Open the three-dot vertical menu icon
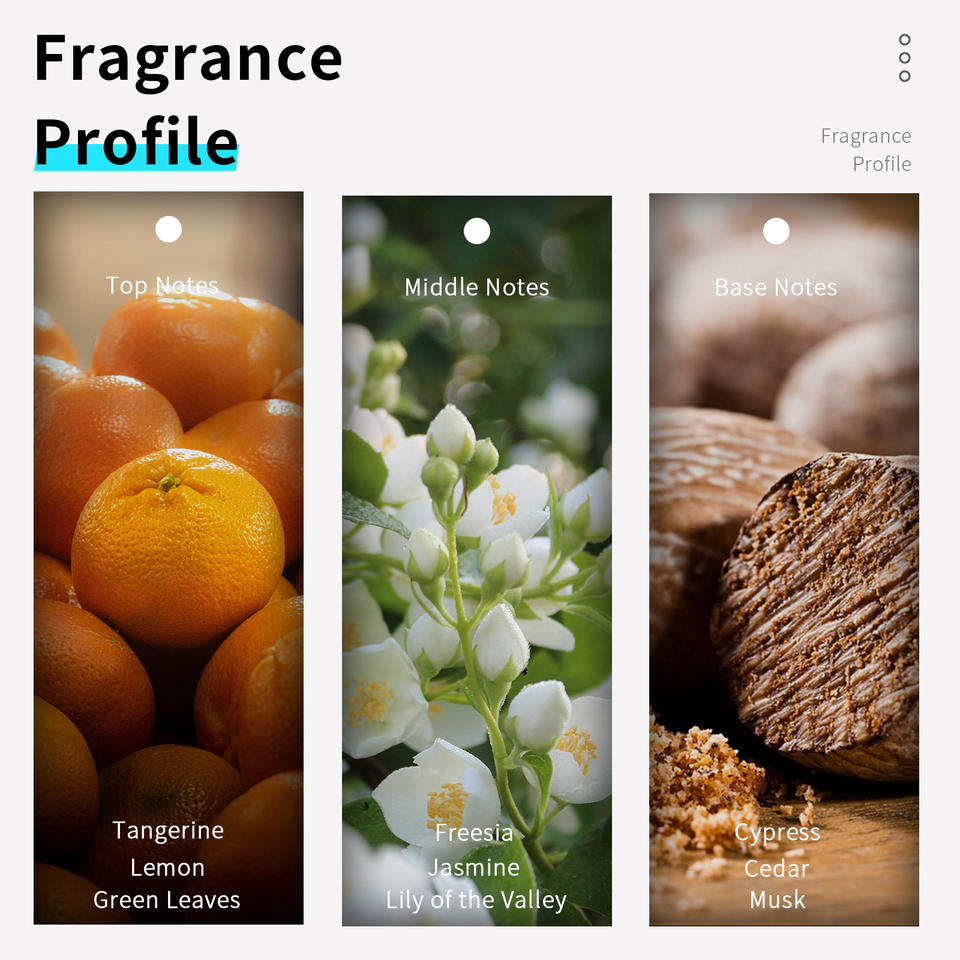The width and height of the screenshot is (960, 960). pos(904,58)
